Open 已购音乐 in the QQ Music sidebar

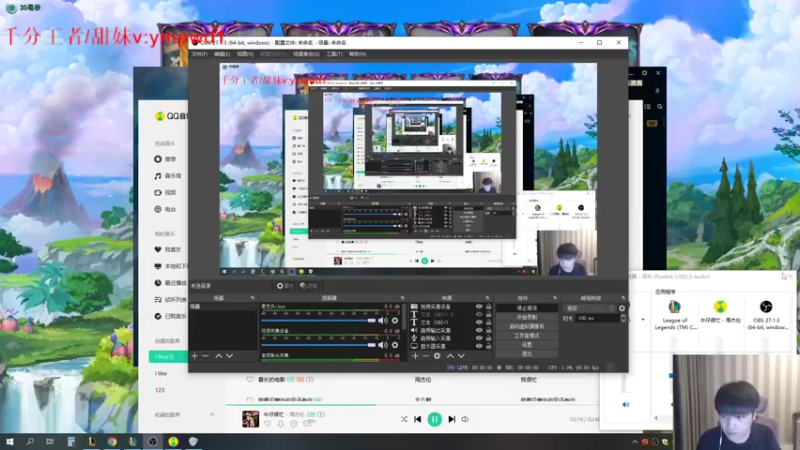pos(170,316)
